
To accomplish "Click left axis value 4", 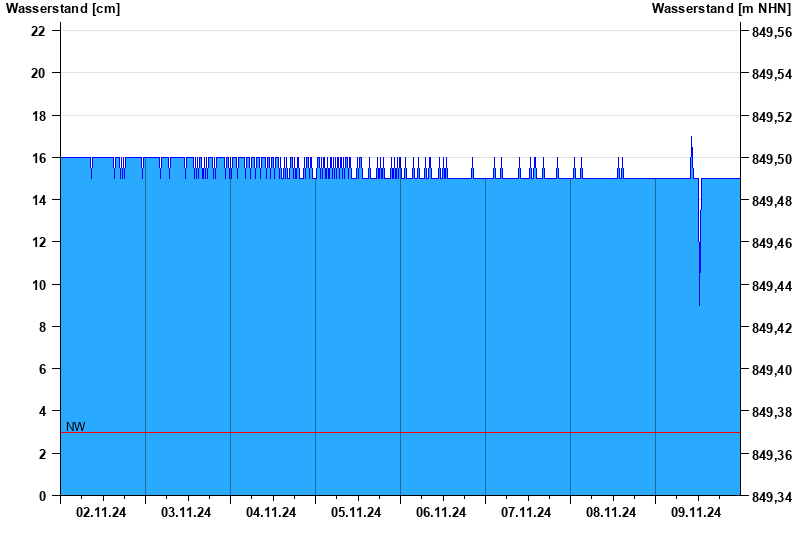I will tap(42, 411).
